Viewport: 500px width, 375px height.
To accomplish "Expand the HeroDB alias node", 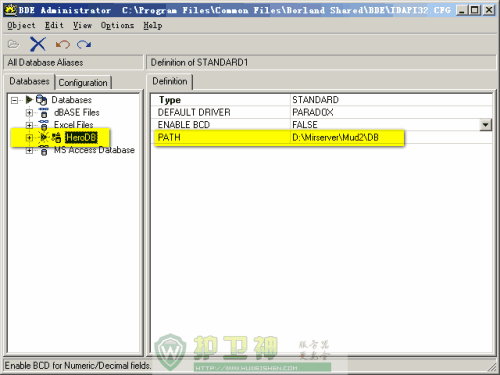I will [29, 138].
